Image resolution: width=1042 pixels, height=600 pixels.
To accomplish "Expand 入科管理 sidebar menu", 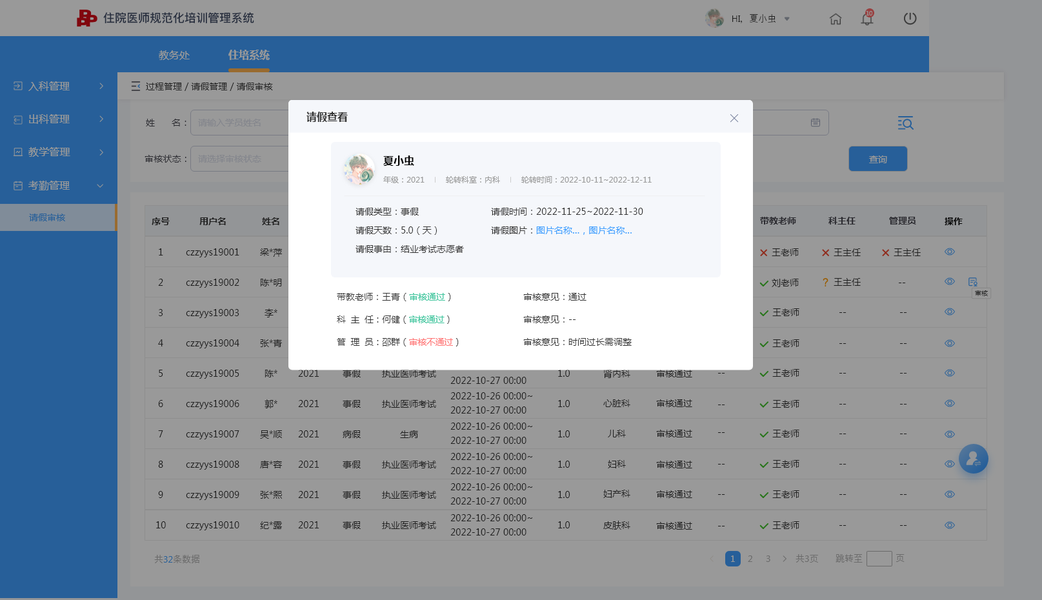I will (x=58, y=86).
